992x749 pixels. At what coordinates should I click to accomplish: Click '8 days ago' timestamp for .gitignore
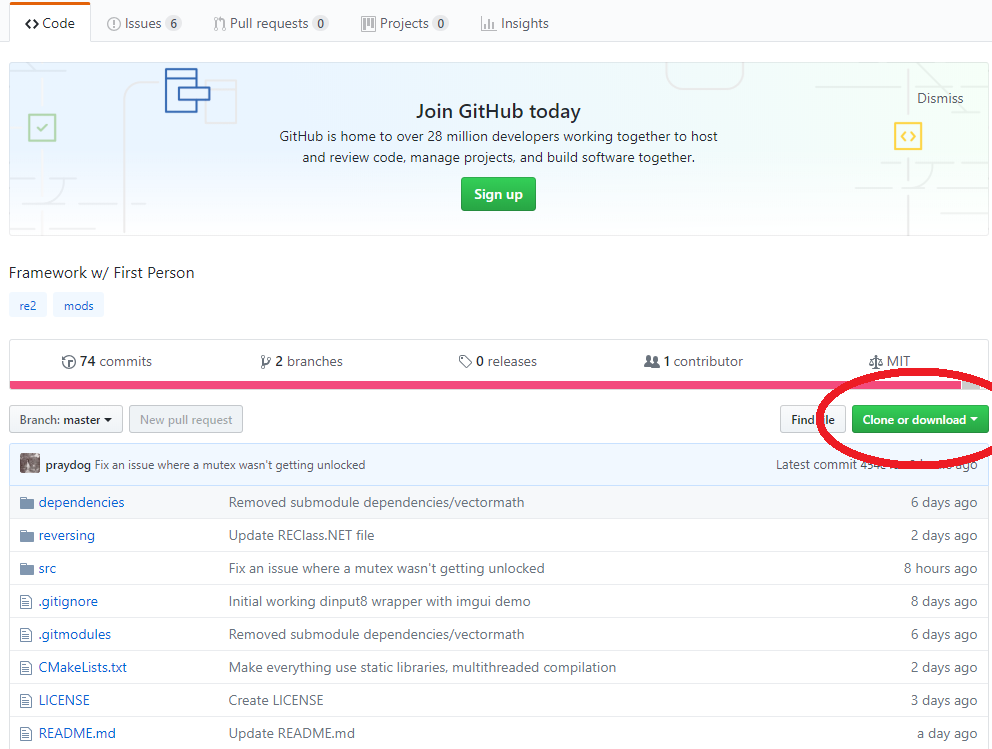944,601
